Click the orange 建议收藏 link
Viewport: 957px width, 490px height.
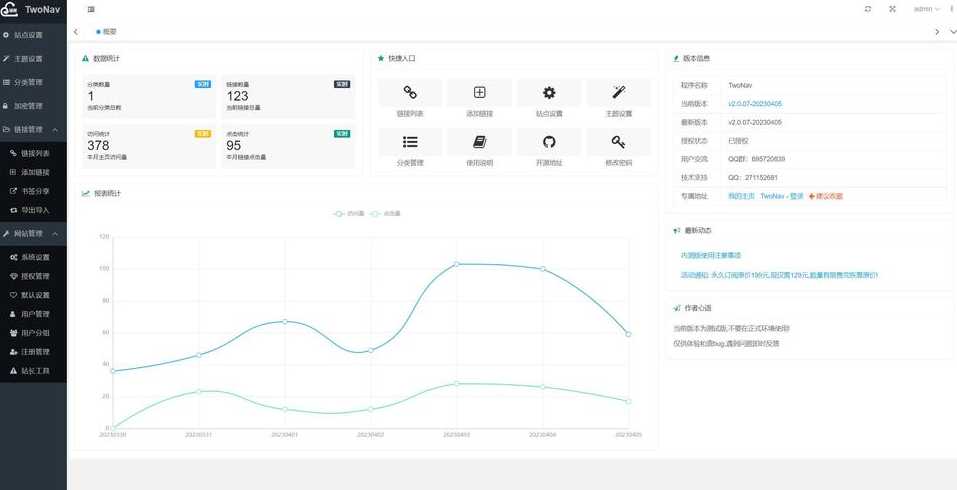tap(826, 196)
